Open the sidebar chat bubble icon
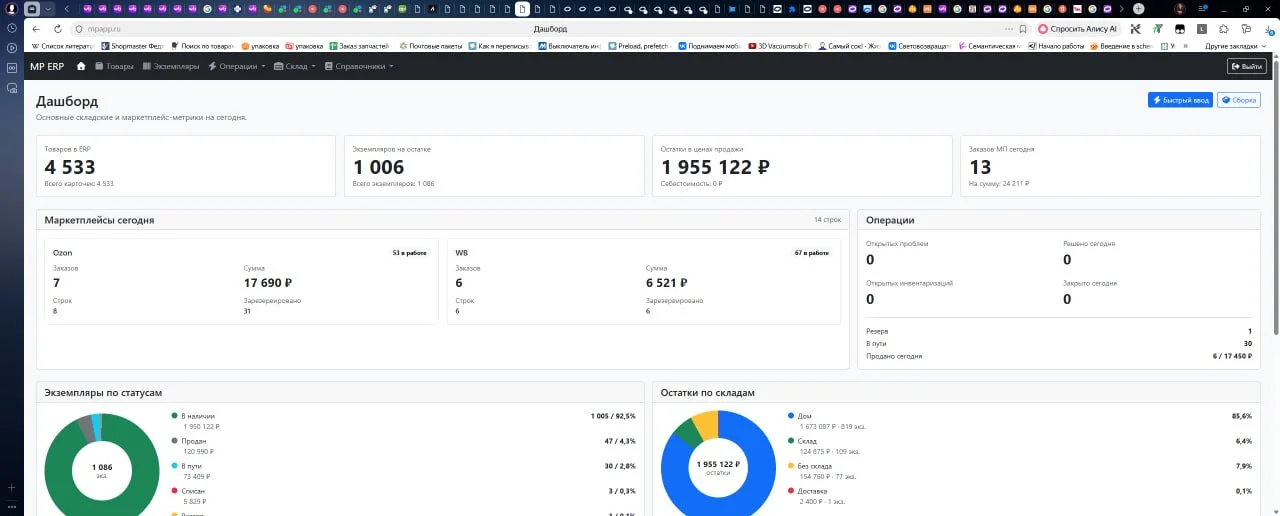The width and height of the screenshot is (1280, 516). 12,87
